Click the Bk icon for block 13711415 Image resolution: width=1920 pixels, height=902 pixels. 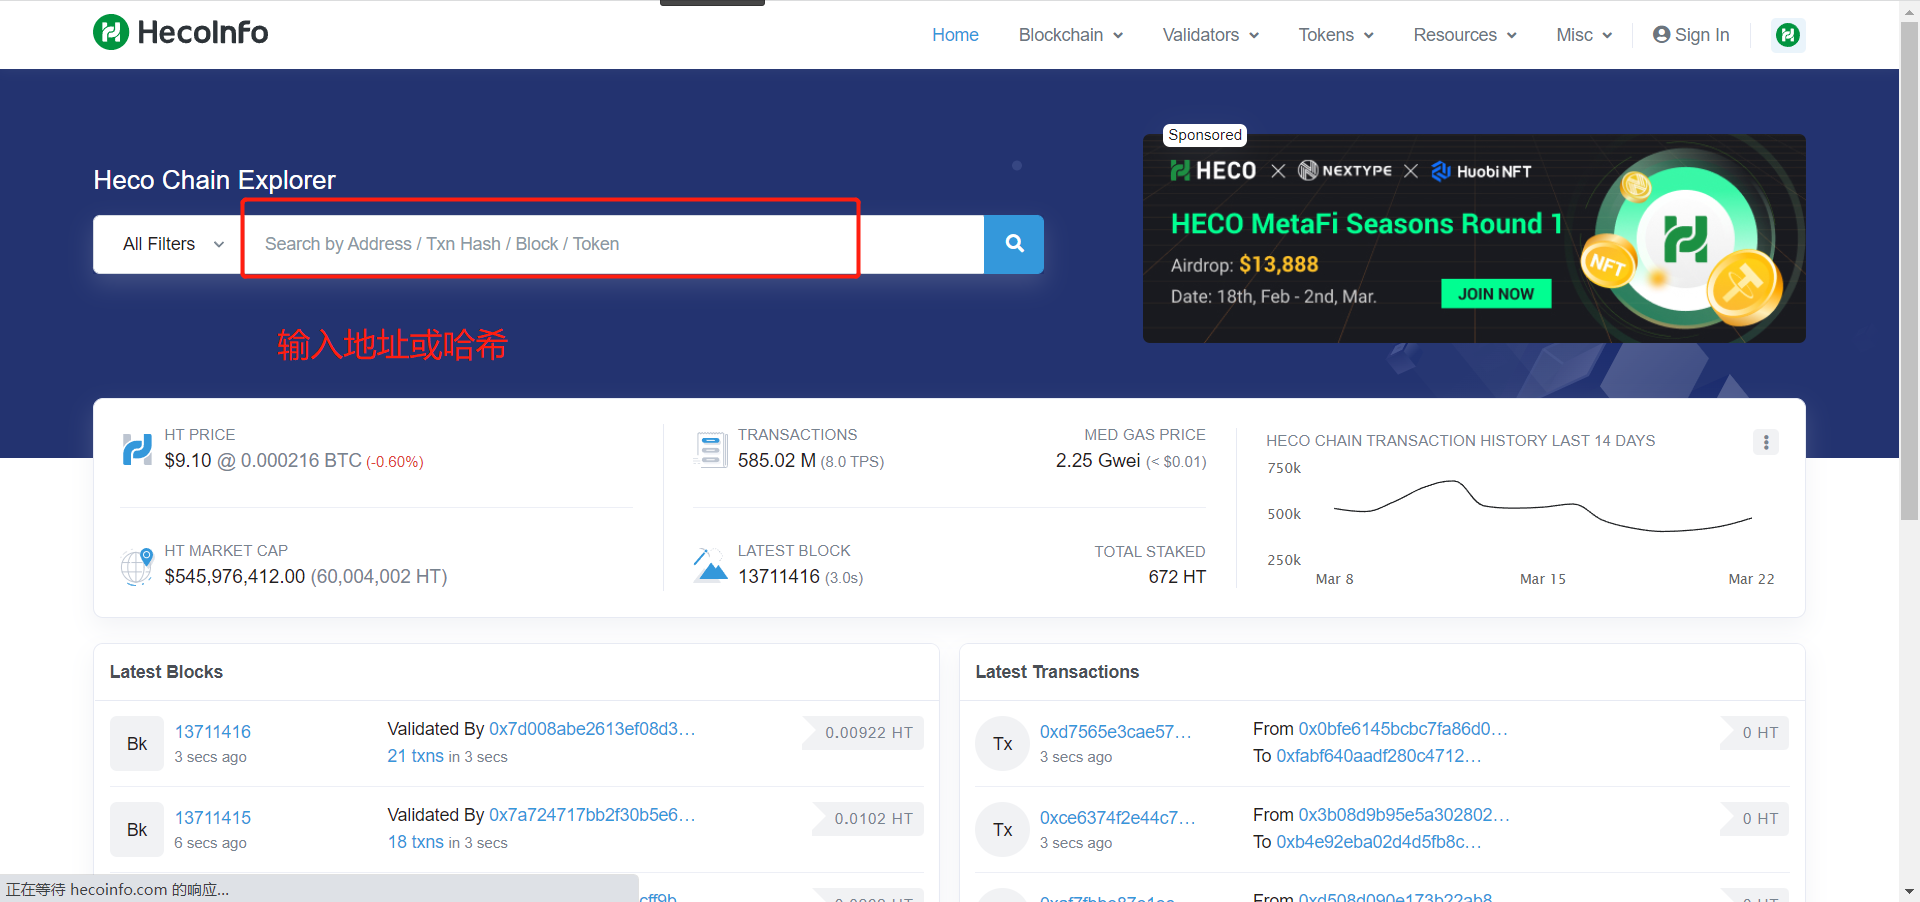point(137,830)
